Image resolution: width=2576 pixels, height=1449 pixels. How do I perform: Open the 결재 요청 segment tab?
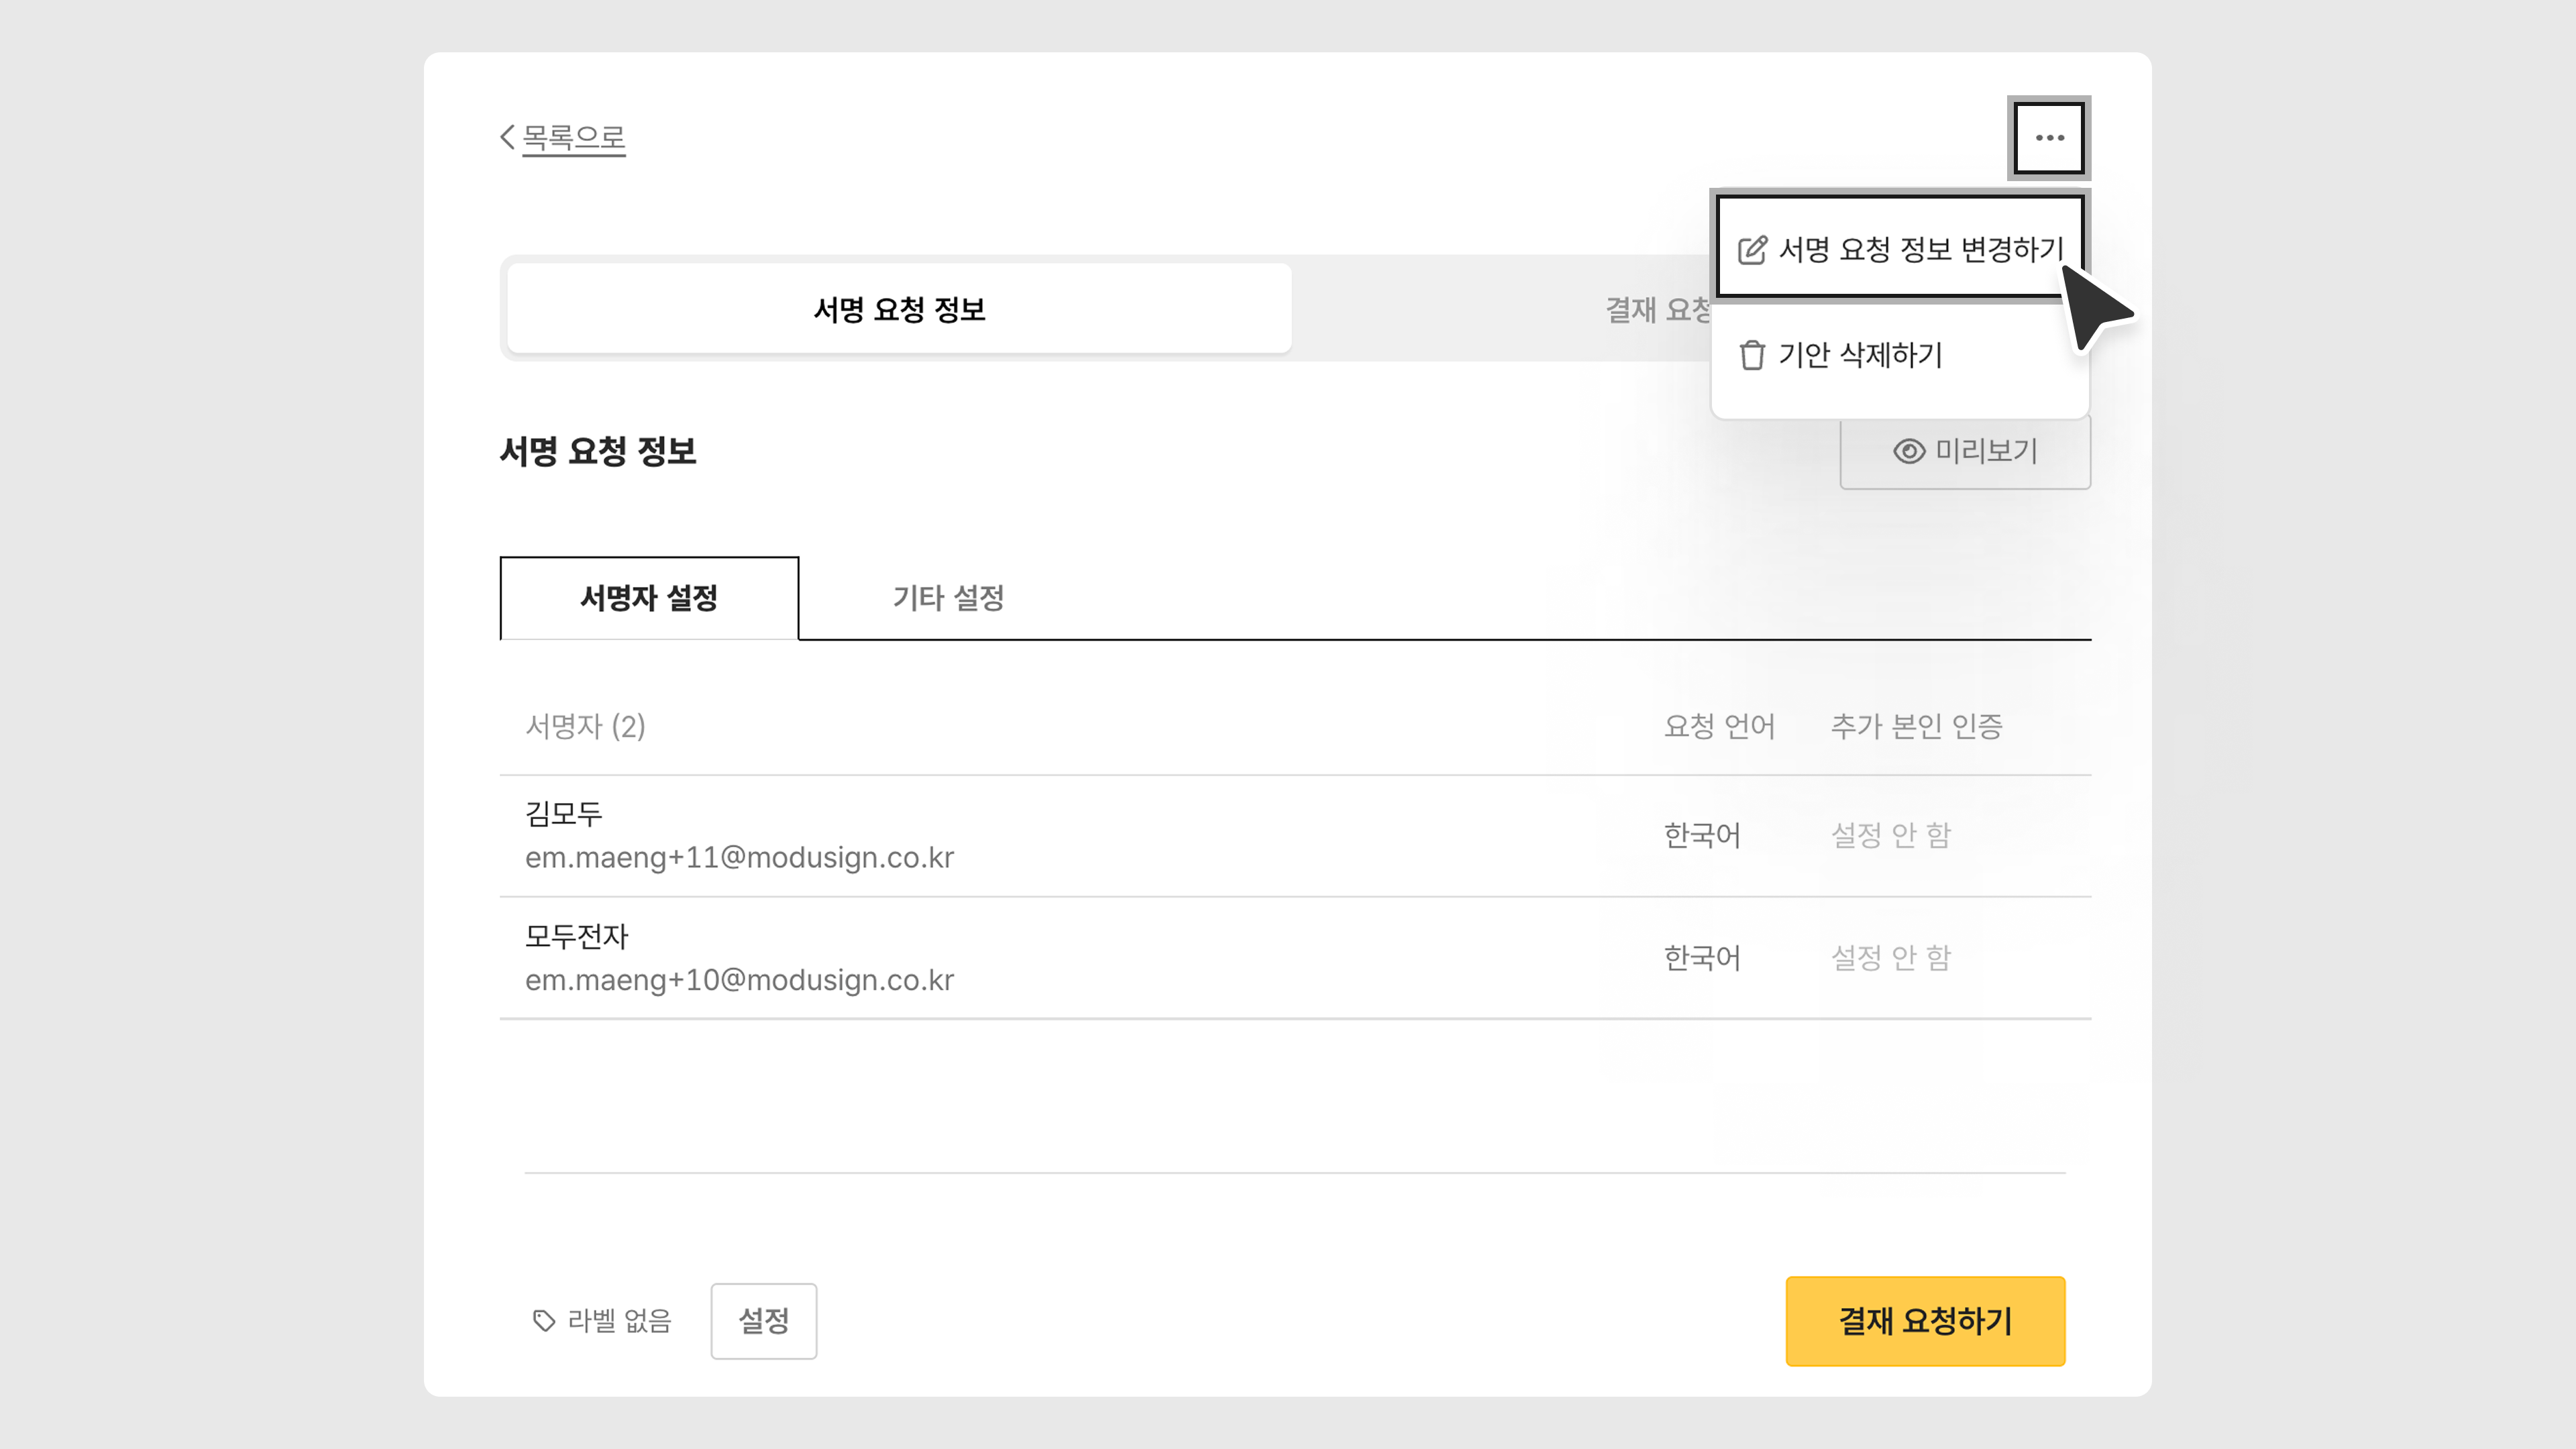(1655, 309)
